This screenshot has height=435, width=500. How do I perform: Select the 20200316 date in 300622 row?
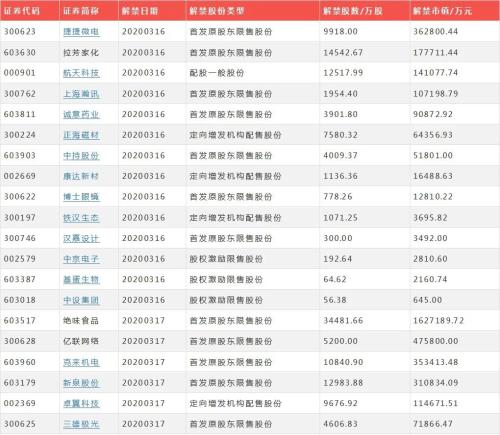tap(143, 197)
